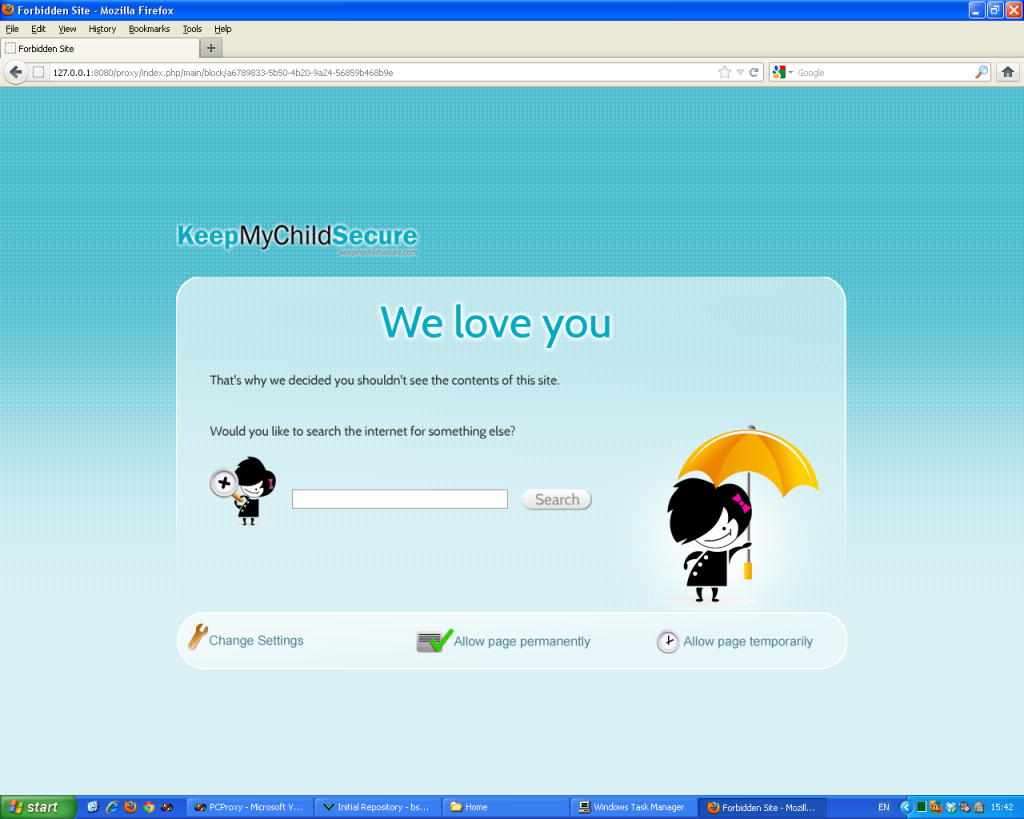
Task: Click the browser back arrow button
Action: [15, 72]
